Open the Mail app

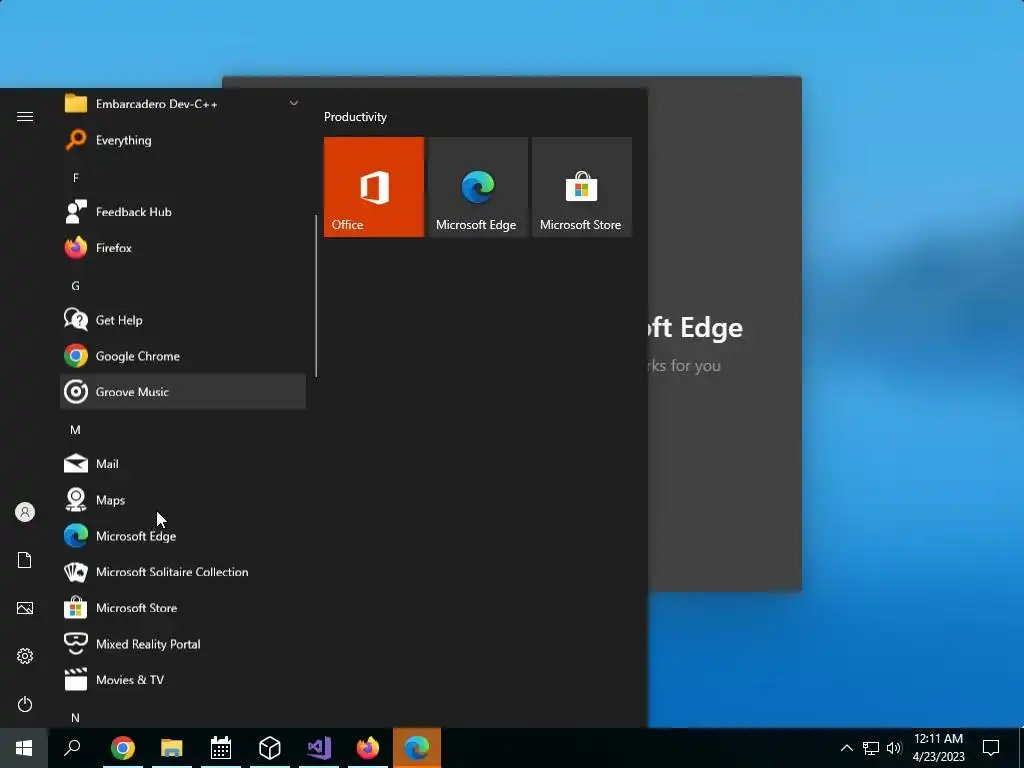click(183, 464)
